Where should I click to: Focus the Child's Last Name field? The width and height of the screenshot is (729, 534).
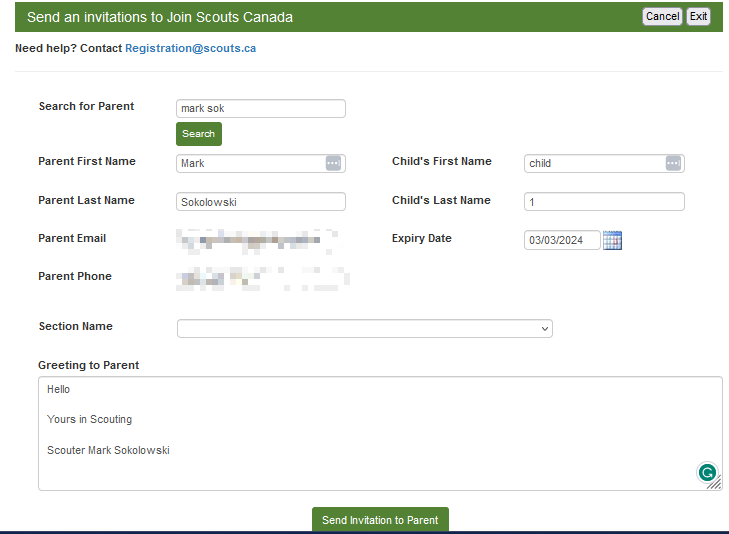click(x=604, y=202)
